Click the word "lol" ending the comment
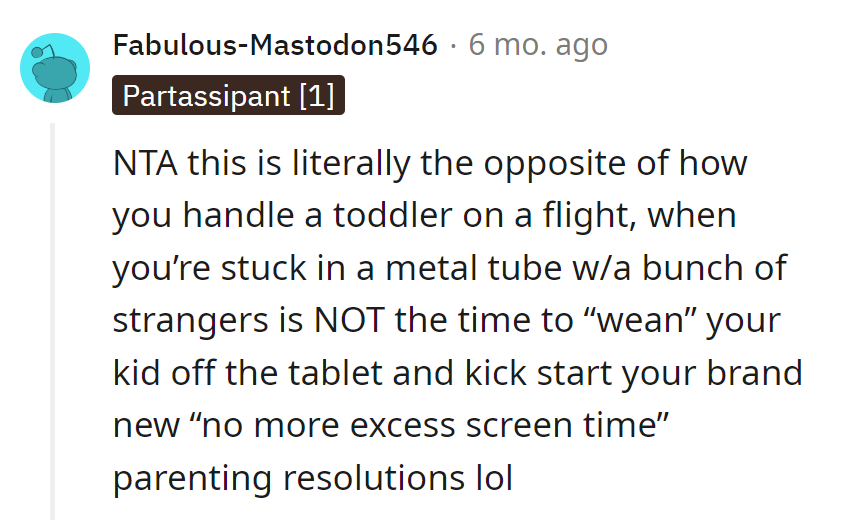 click(x=490, y=478)
